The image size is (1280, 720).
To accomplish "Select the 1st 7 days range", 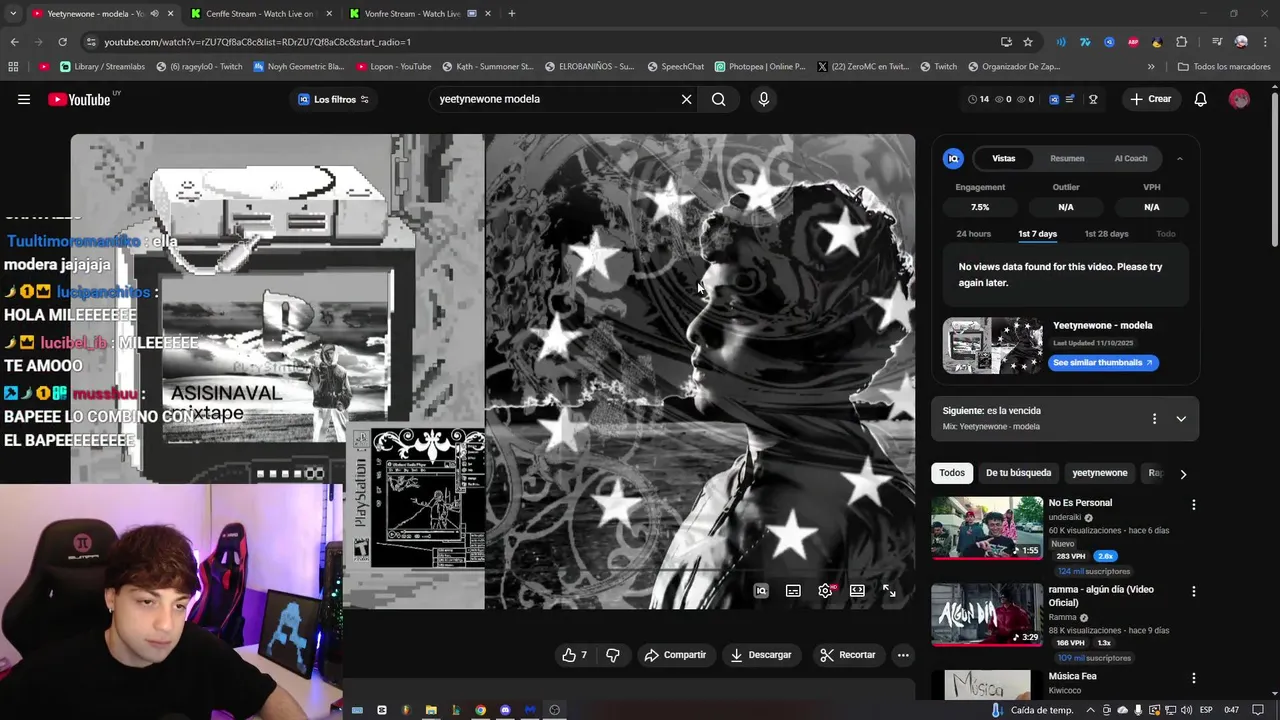I will tap(1037, 234).
